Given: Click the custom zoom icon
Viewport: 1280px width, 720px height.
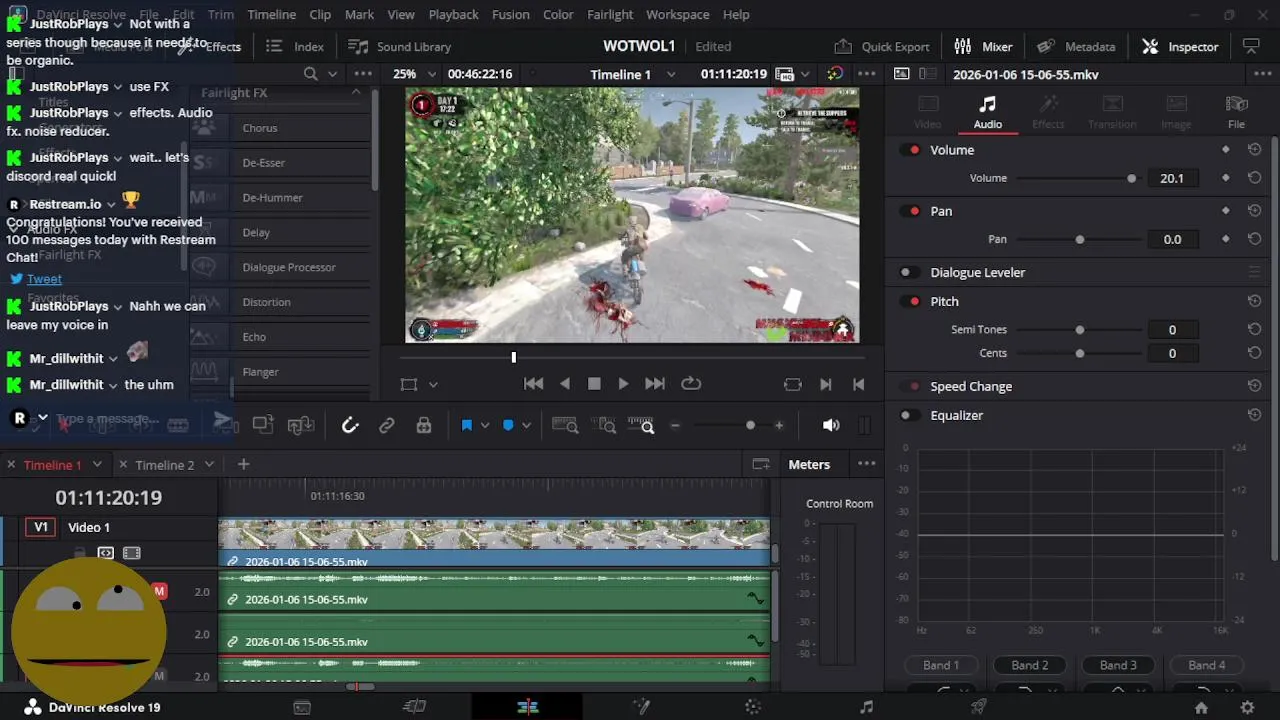Looking at the screenshot, I should click(641, 425).
